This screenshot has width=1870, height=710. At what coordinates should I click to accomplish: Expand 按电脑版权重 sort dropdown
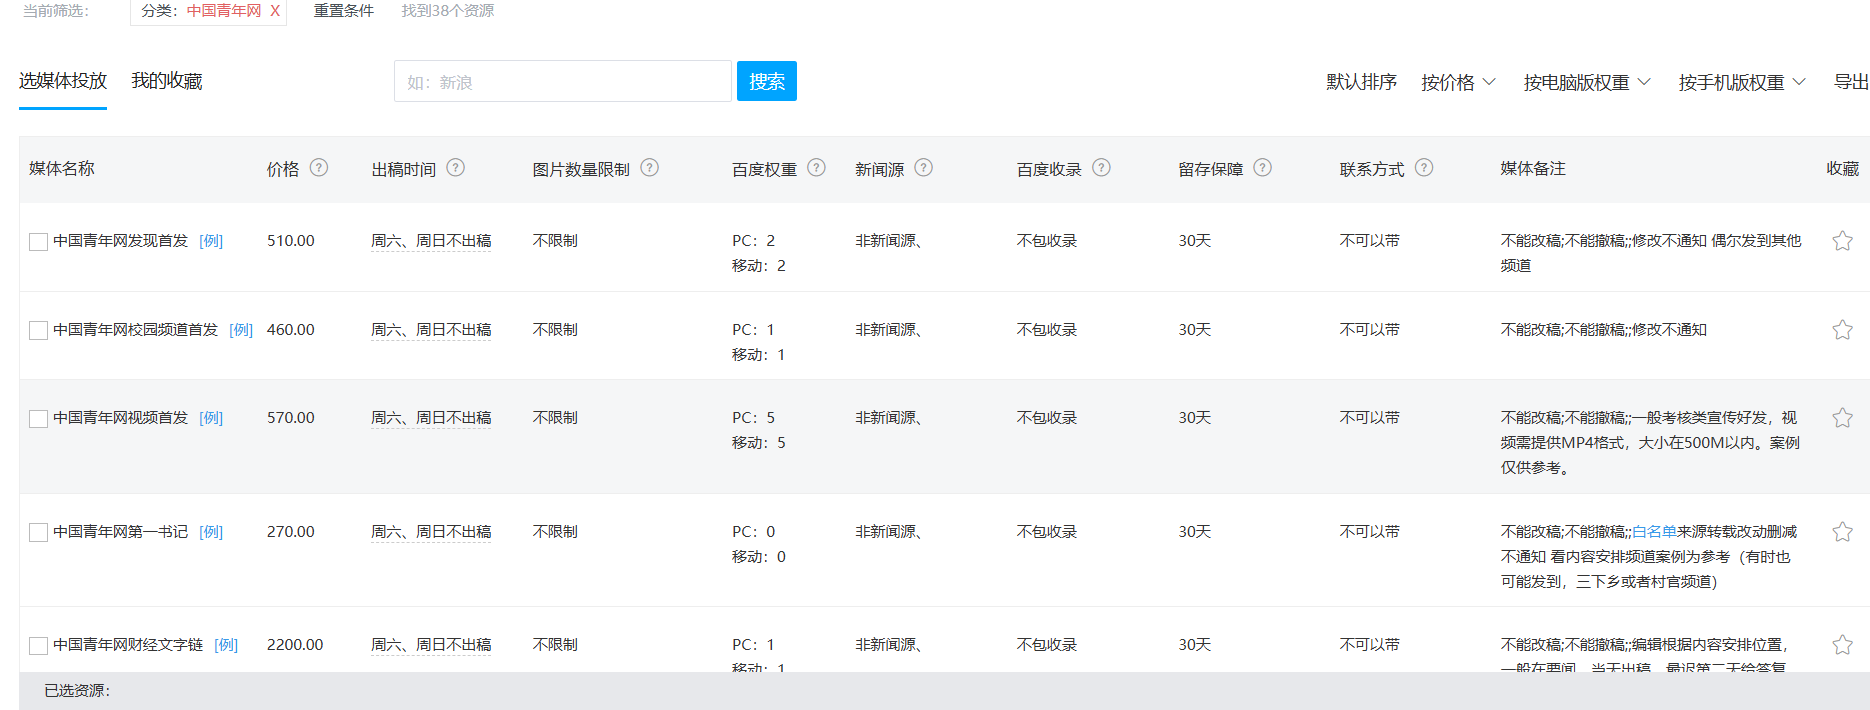tap(1587, 82)
